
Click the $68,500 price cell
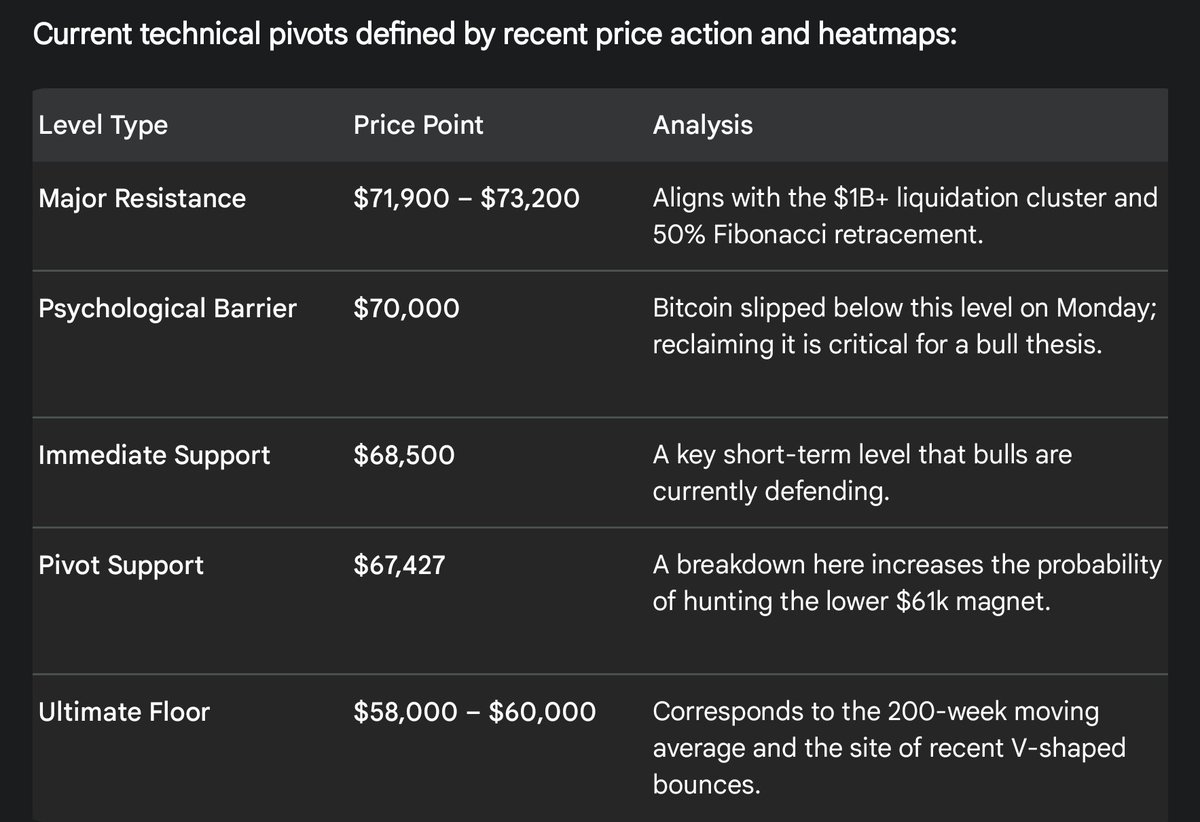[x=404, y=455]
